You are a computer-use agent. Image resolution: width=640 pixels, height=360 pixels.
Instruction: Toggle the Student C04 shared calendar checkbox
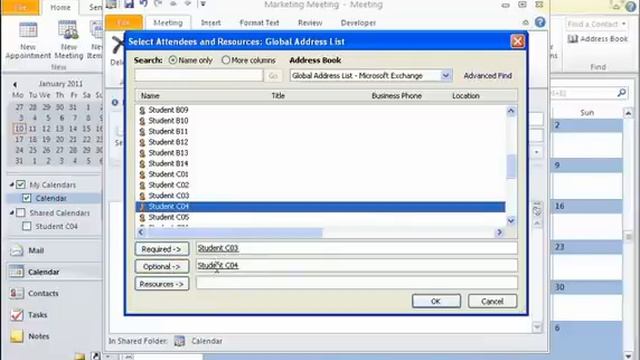[27, 226]
